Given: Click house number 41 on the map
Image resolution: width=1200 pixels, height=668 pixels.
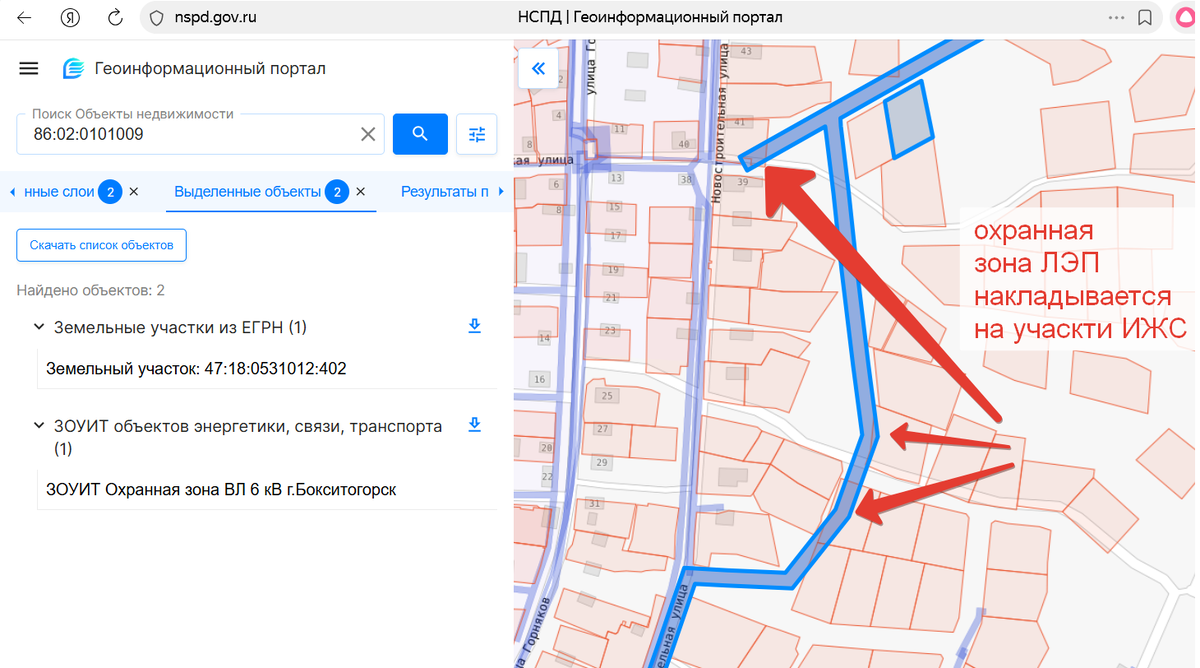Looking at the screenshot, I should click(x=740, y=122).
